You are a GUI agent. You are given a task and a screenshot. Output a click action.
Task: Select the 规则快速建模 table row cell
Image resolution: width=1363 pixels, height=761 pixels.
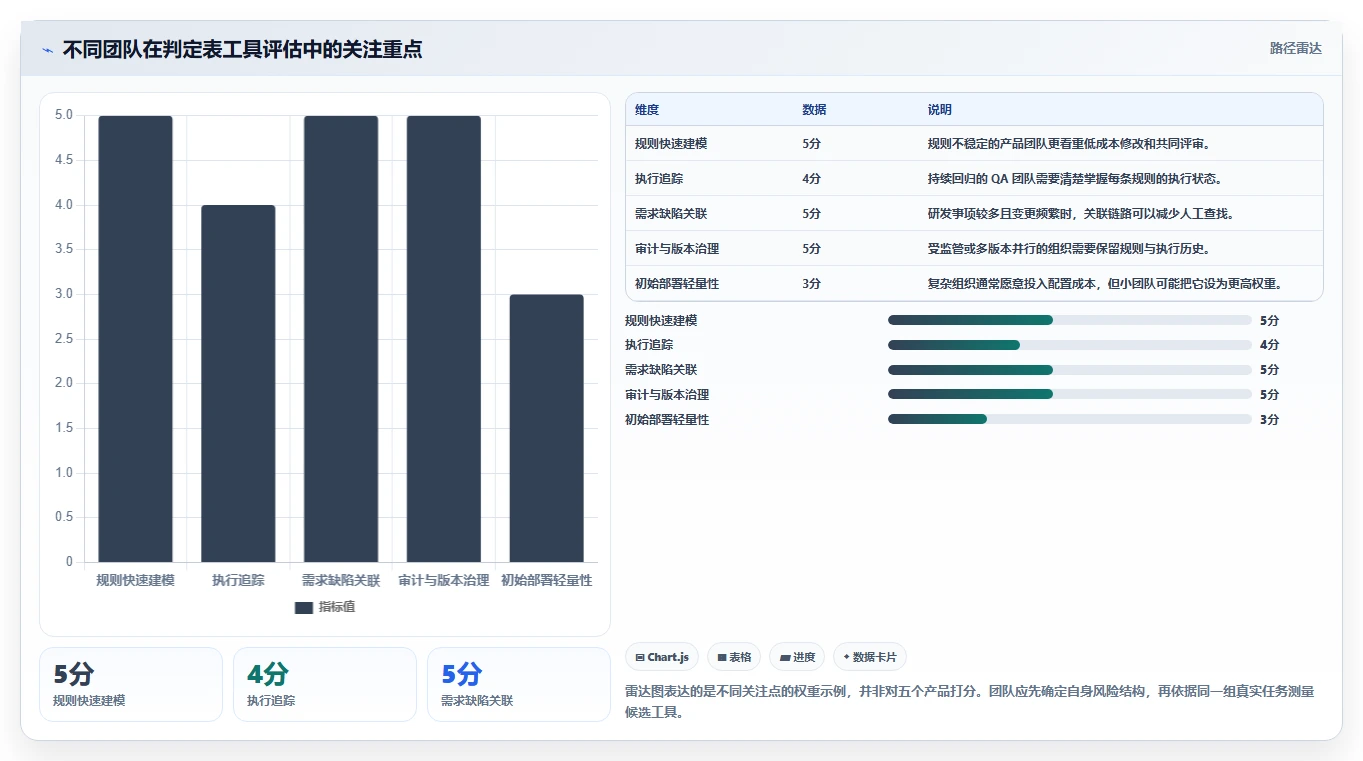point(671,144)
